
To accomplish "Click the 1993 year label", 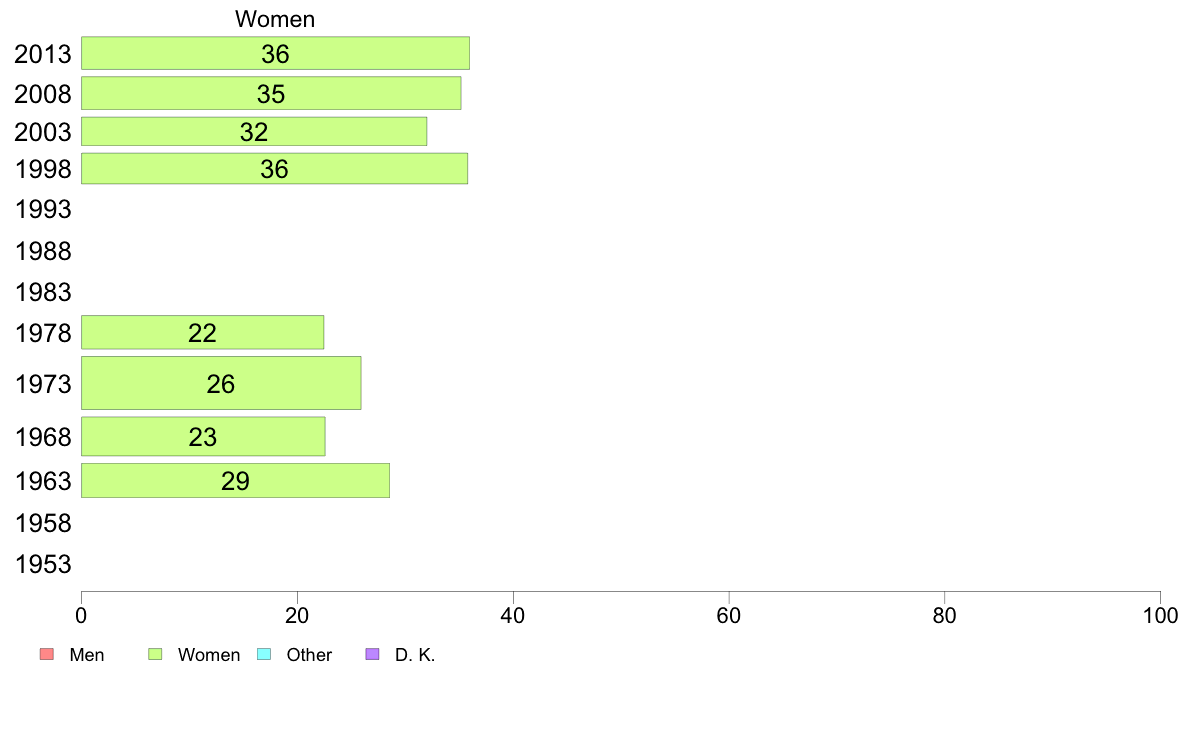I will point(43,209).
